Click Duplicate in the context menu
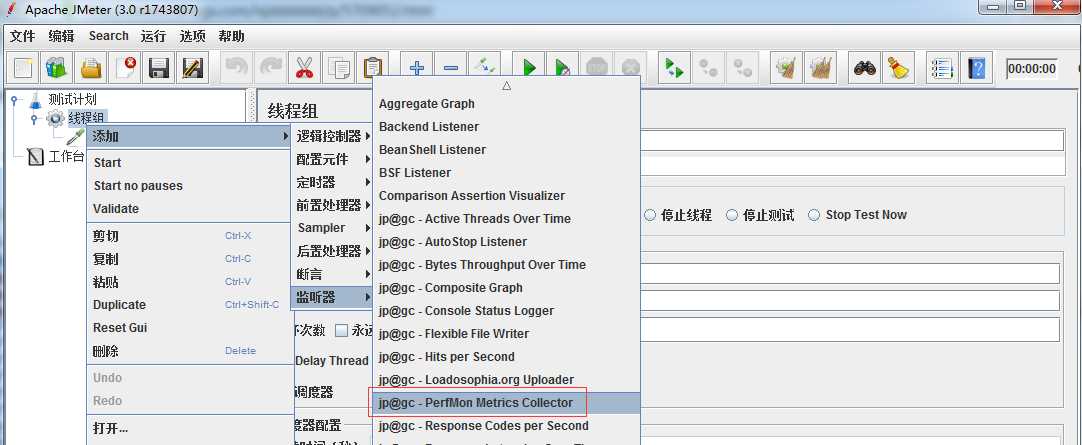 [188, 305]
